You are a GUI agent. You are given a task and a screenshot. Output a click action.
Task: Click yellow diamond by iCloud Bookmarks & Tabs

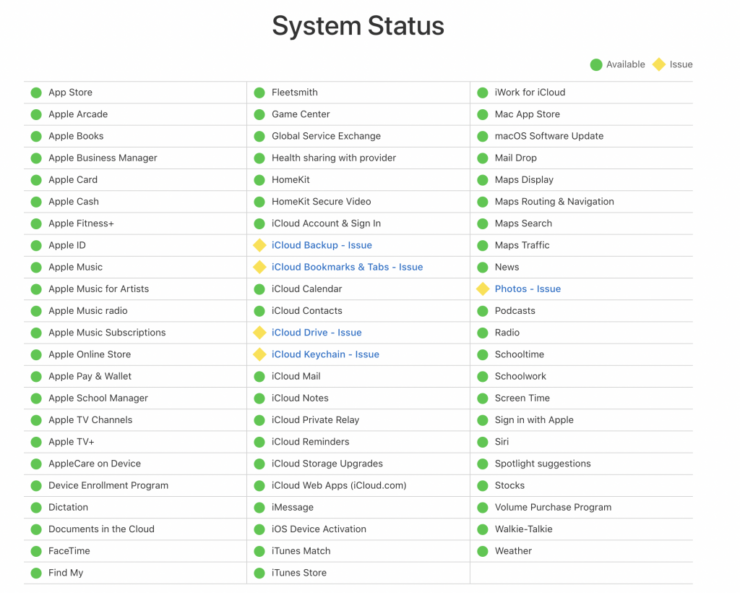pyautogui.click(x=259, y=267)
